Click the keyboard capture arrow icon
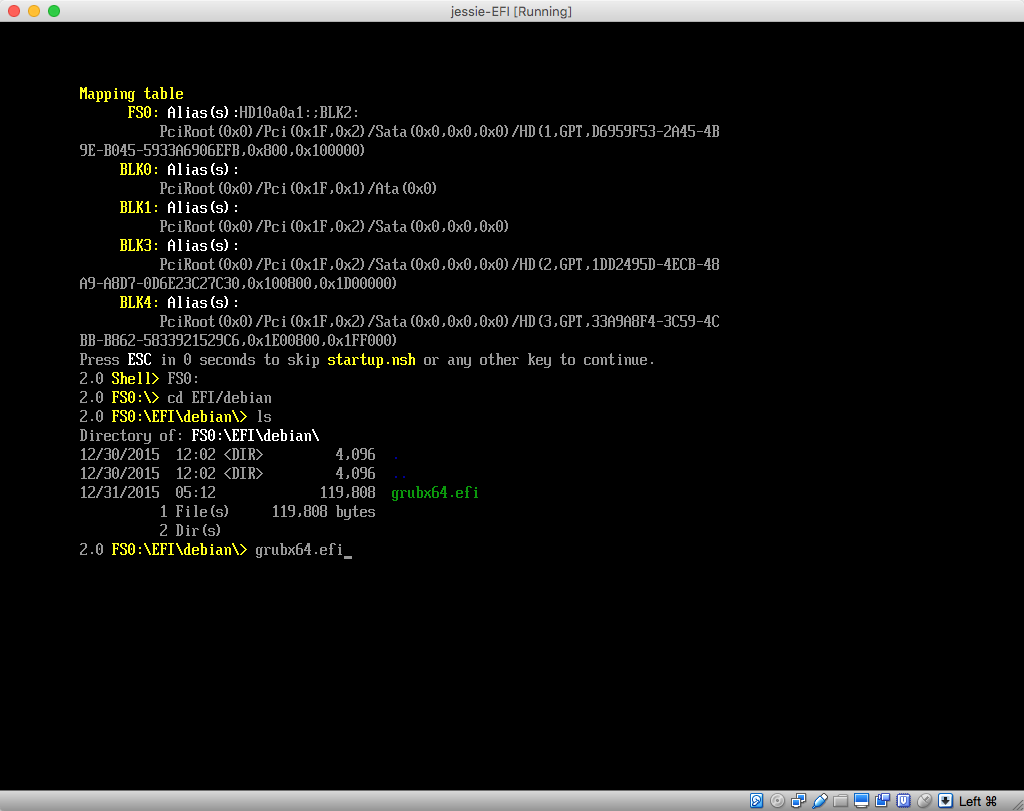 coord(945,801)
